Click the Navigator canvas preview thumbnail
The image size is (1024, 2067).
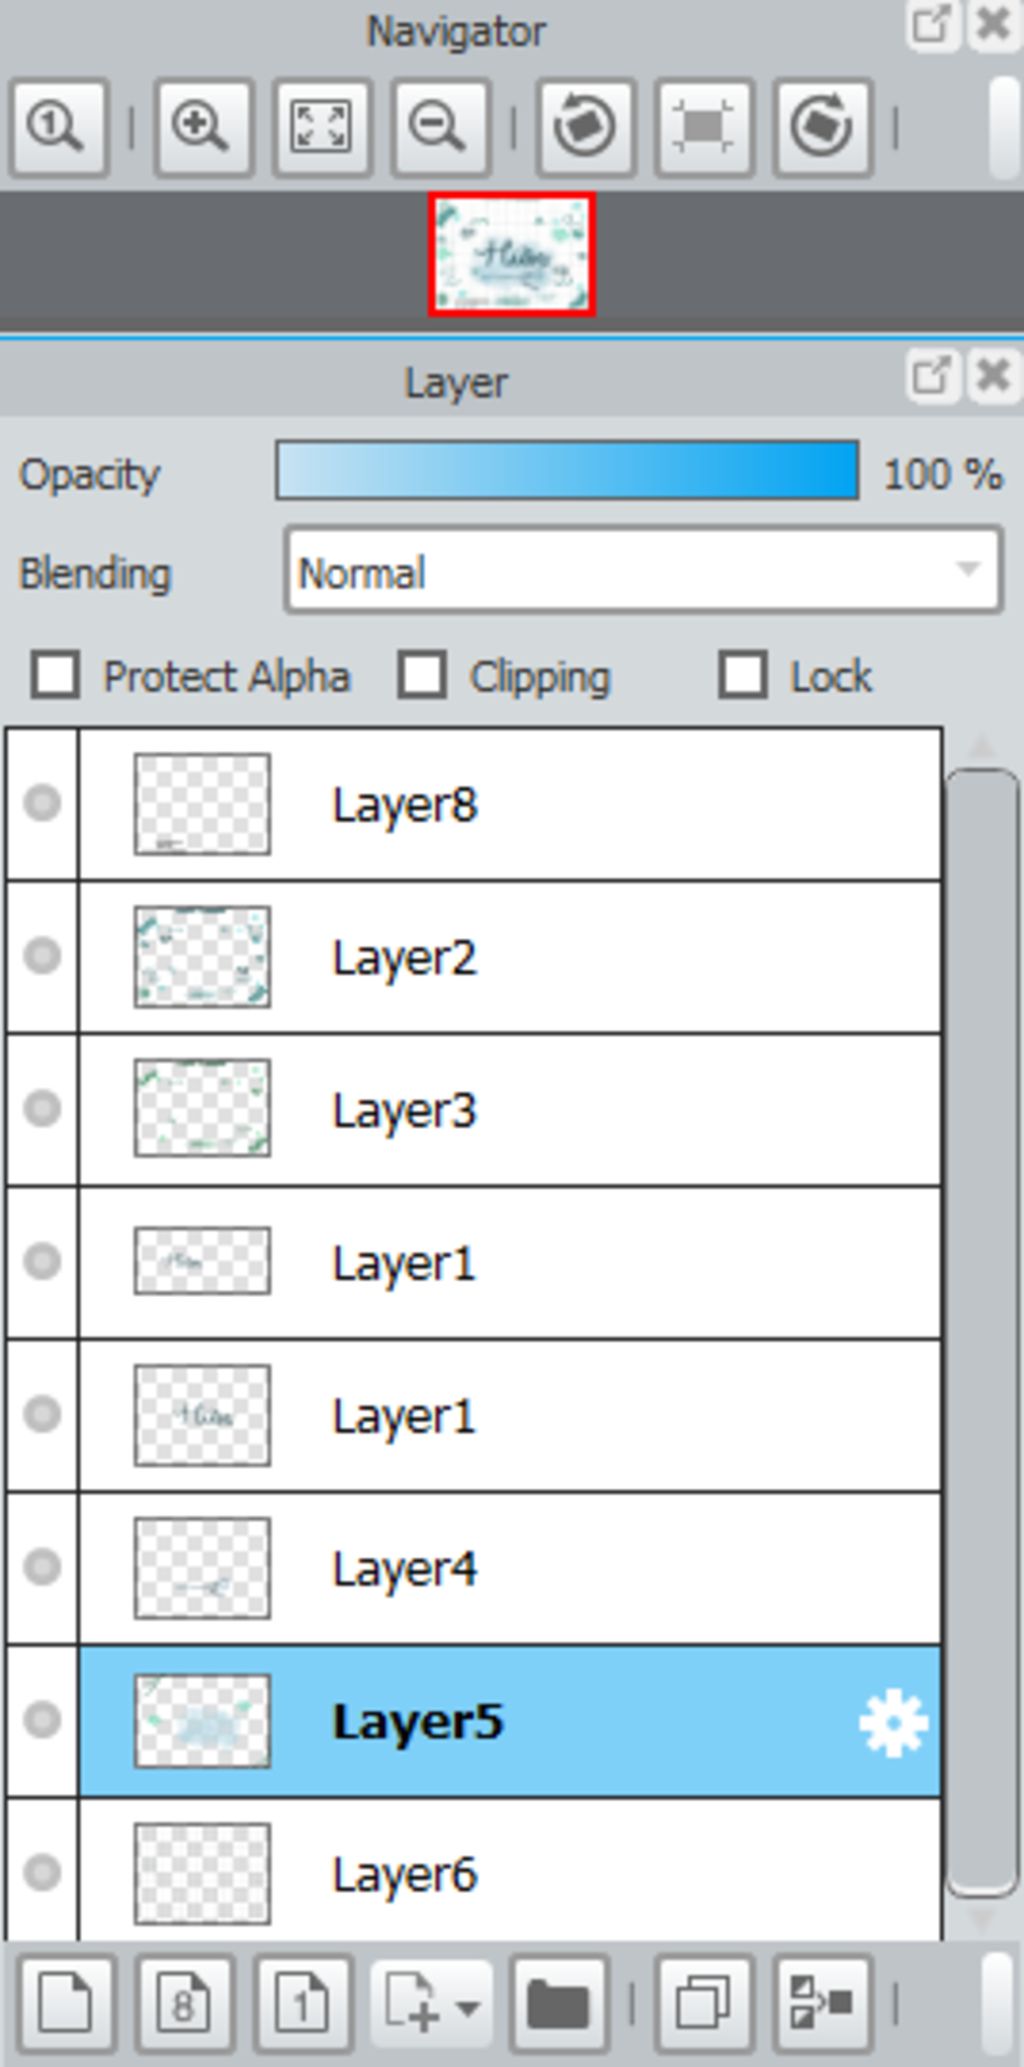point(512,254)
